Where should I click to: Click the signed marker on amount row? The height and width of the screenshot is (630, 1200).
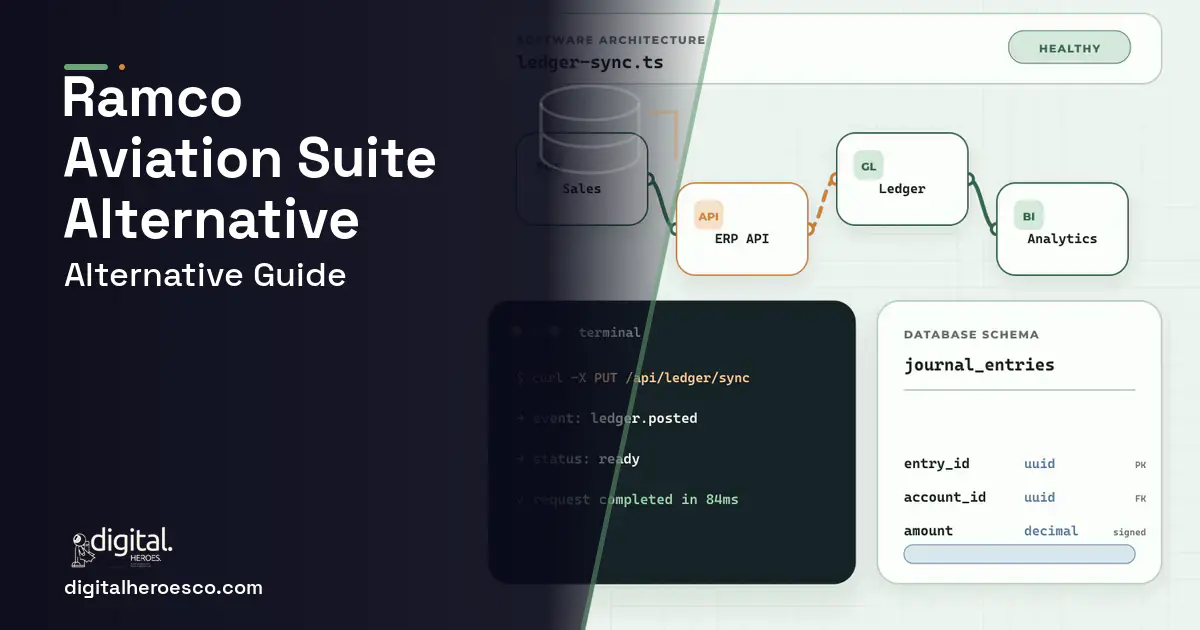(1129, 532)
